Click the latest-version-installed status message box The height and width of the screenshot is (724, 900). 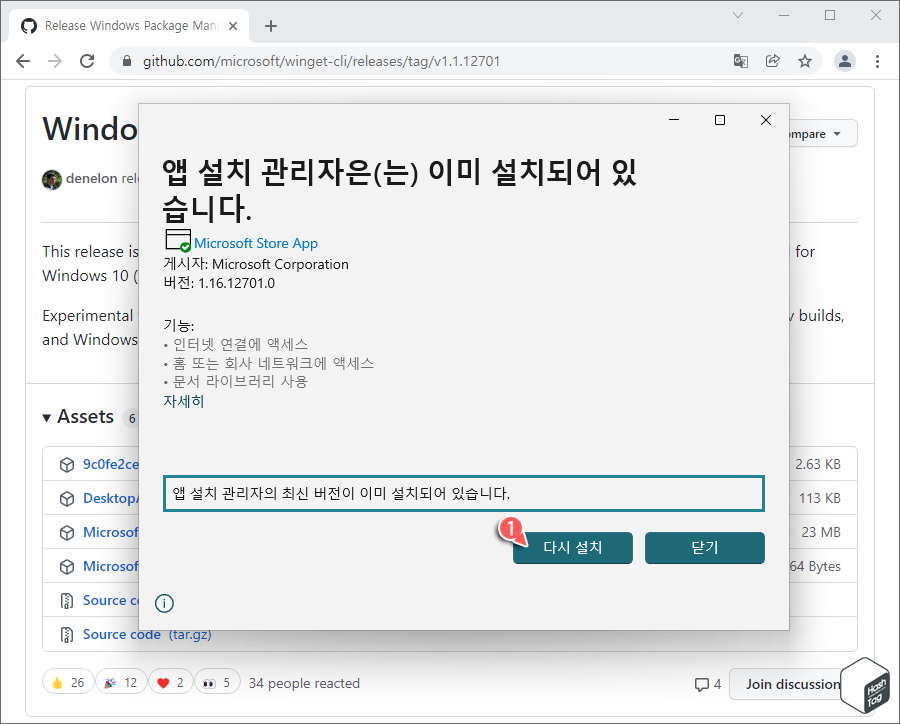[x=464, y=493]
